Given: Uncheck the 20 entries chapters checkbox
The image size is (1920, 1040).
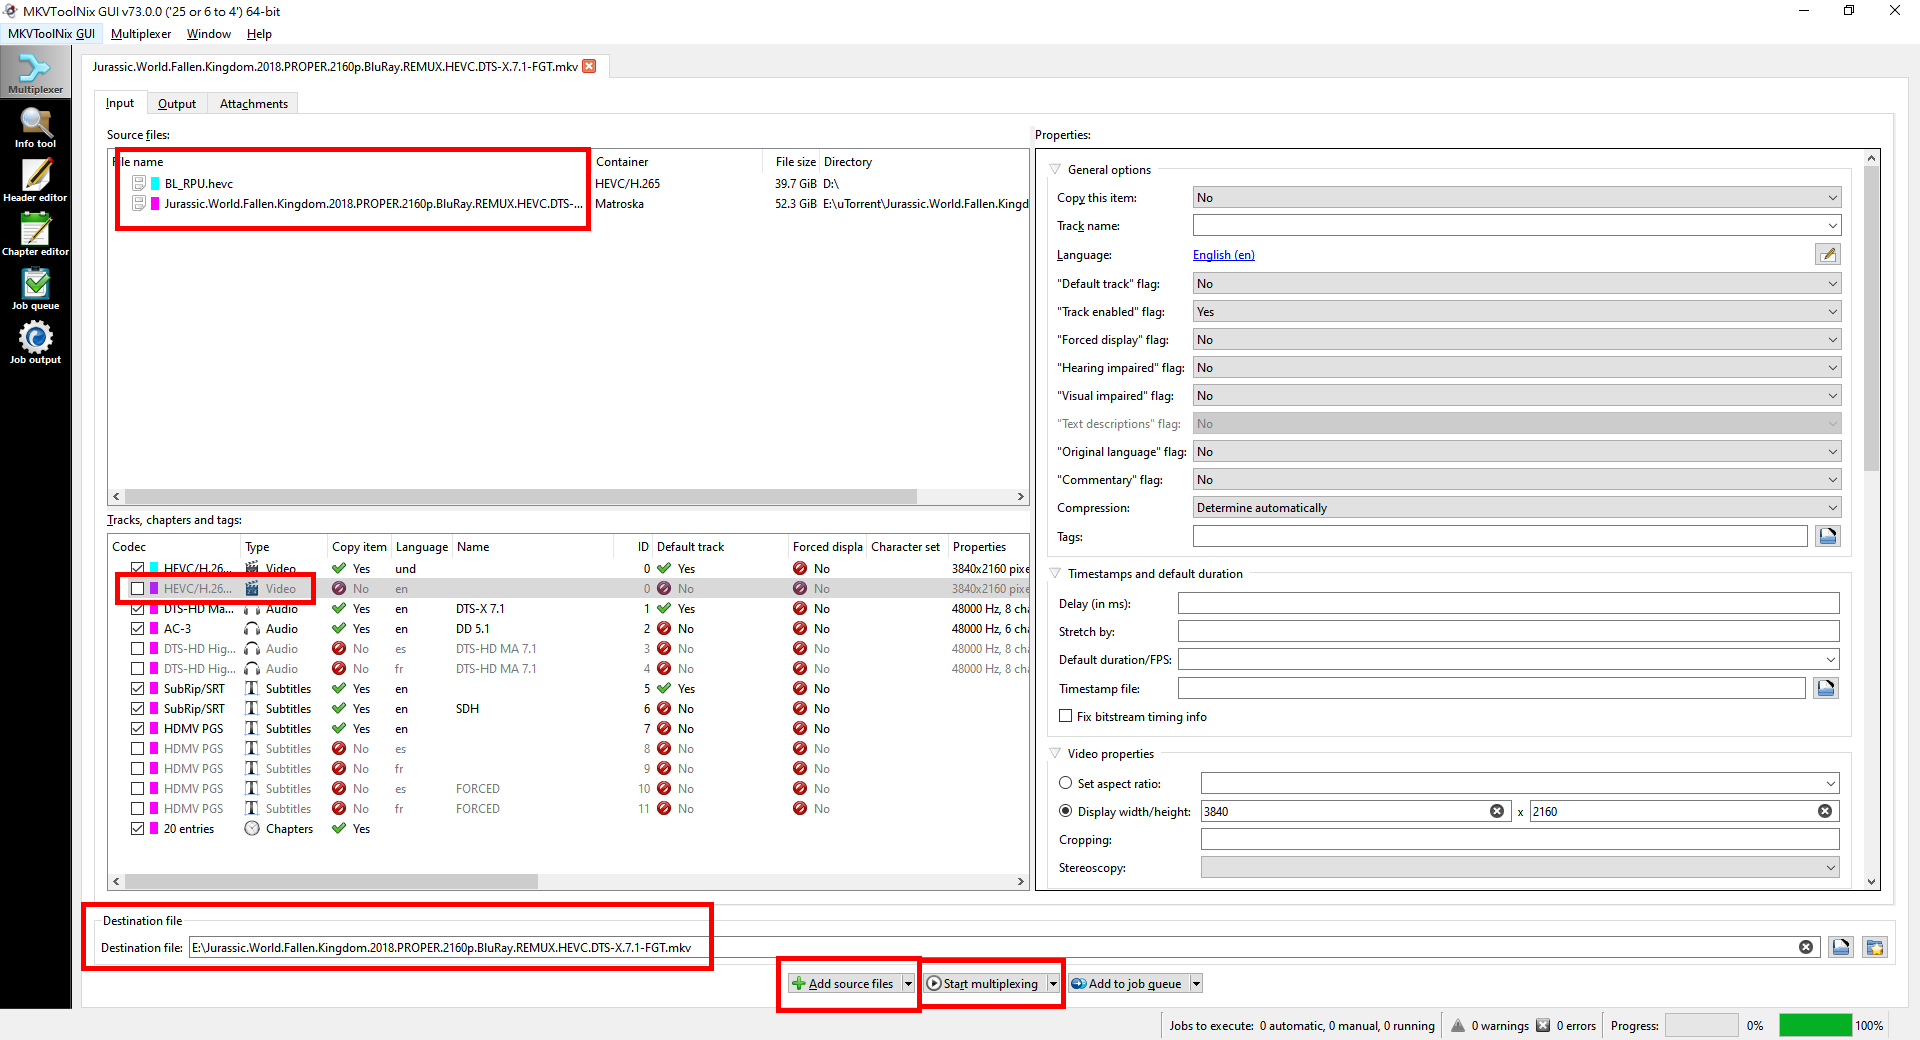Looking at the screenshot, I should 137,828.
